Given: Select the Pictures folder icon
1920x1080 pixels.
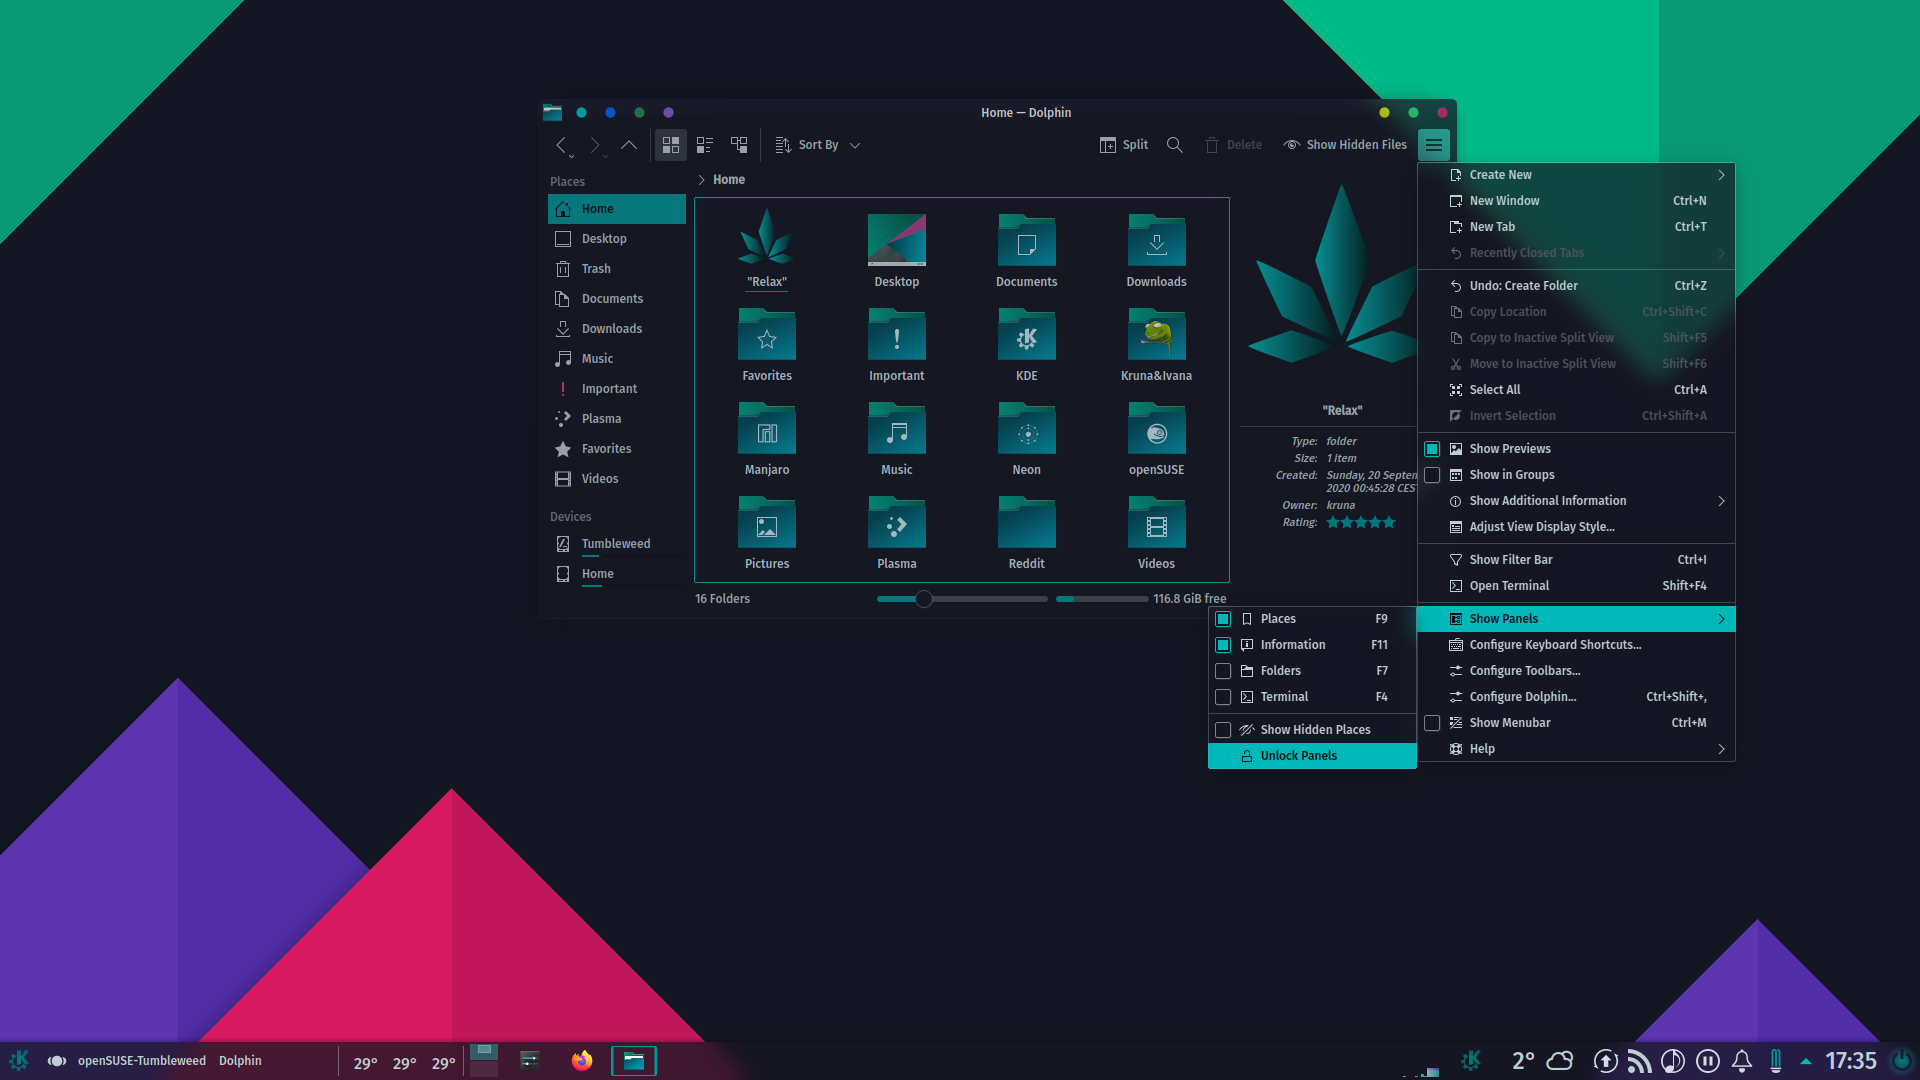Looking at the screenshot, I should click(767, 522).
